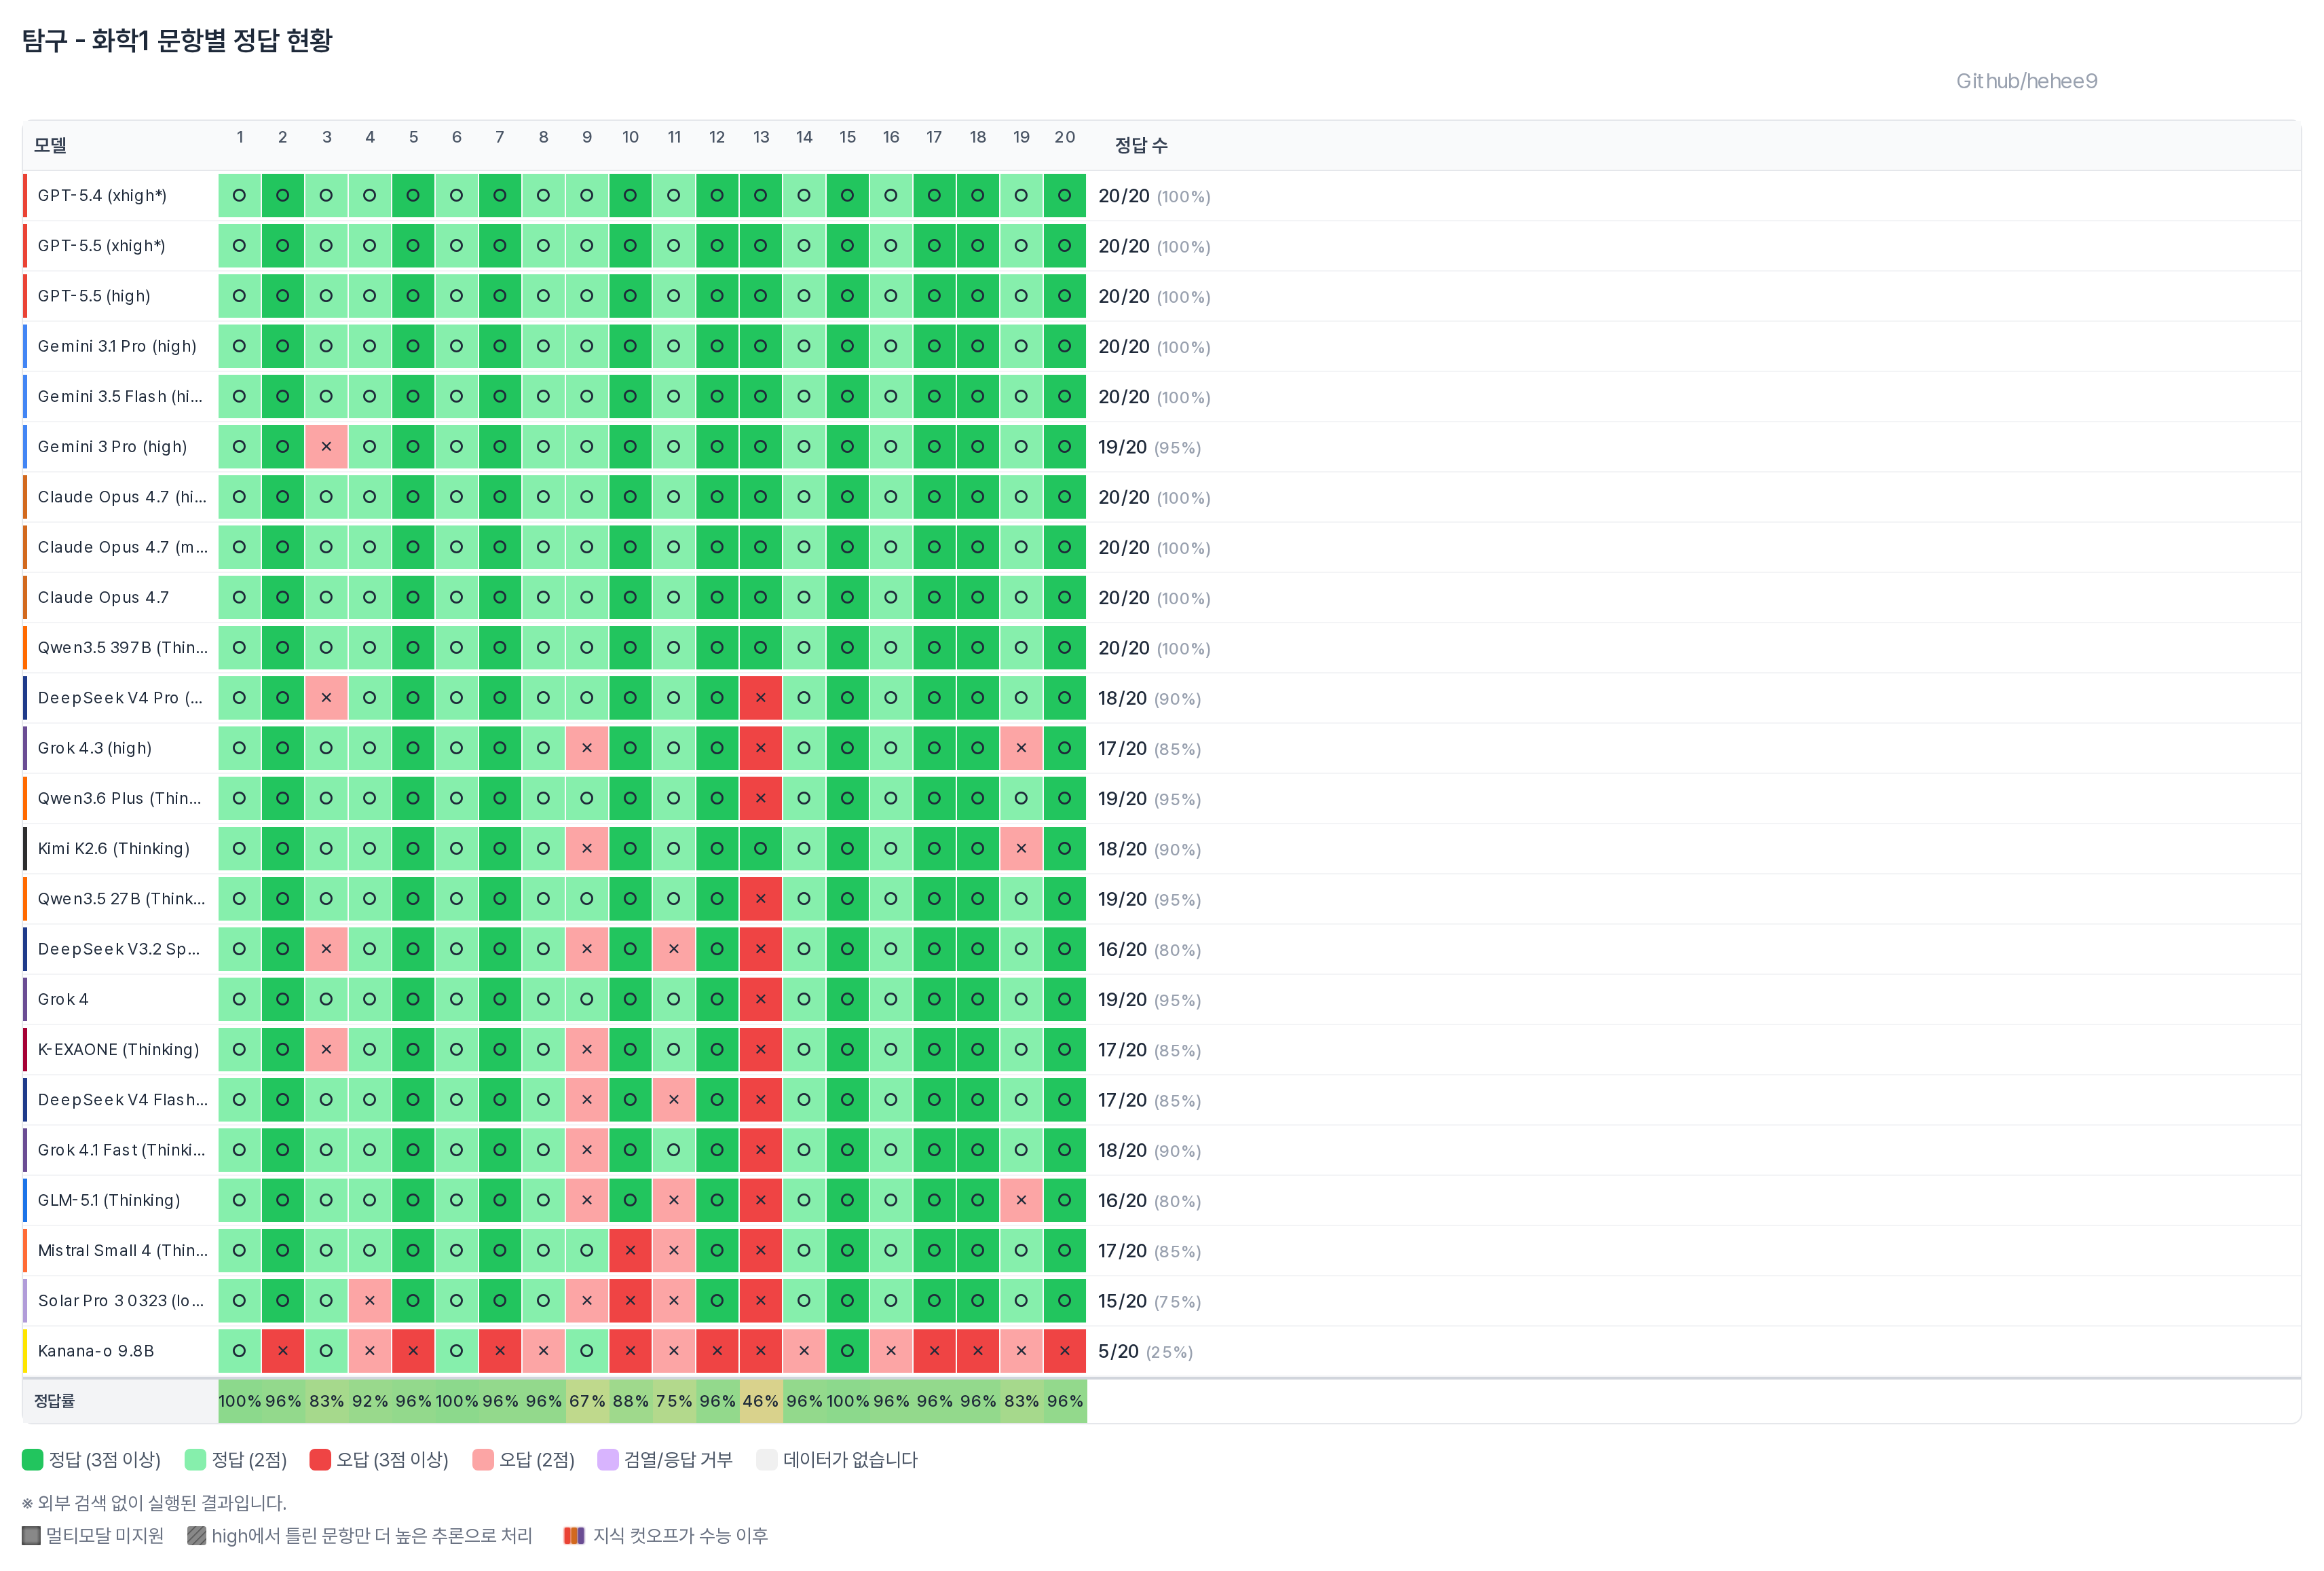The height and width of the screenshot is (1571, 2324).
Task: Click the Claude Opus 4.7 model name row
Action: click(103, 598)
